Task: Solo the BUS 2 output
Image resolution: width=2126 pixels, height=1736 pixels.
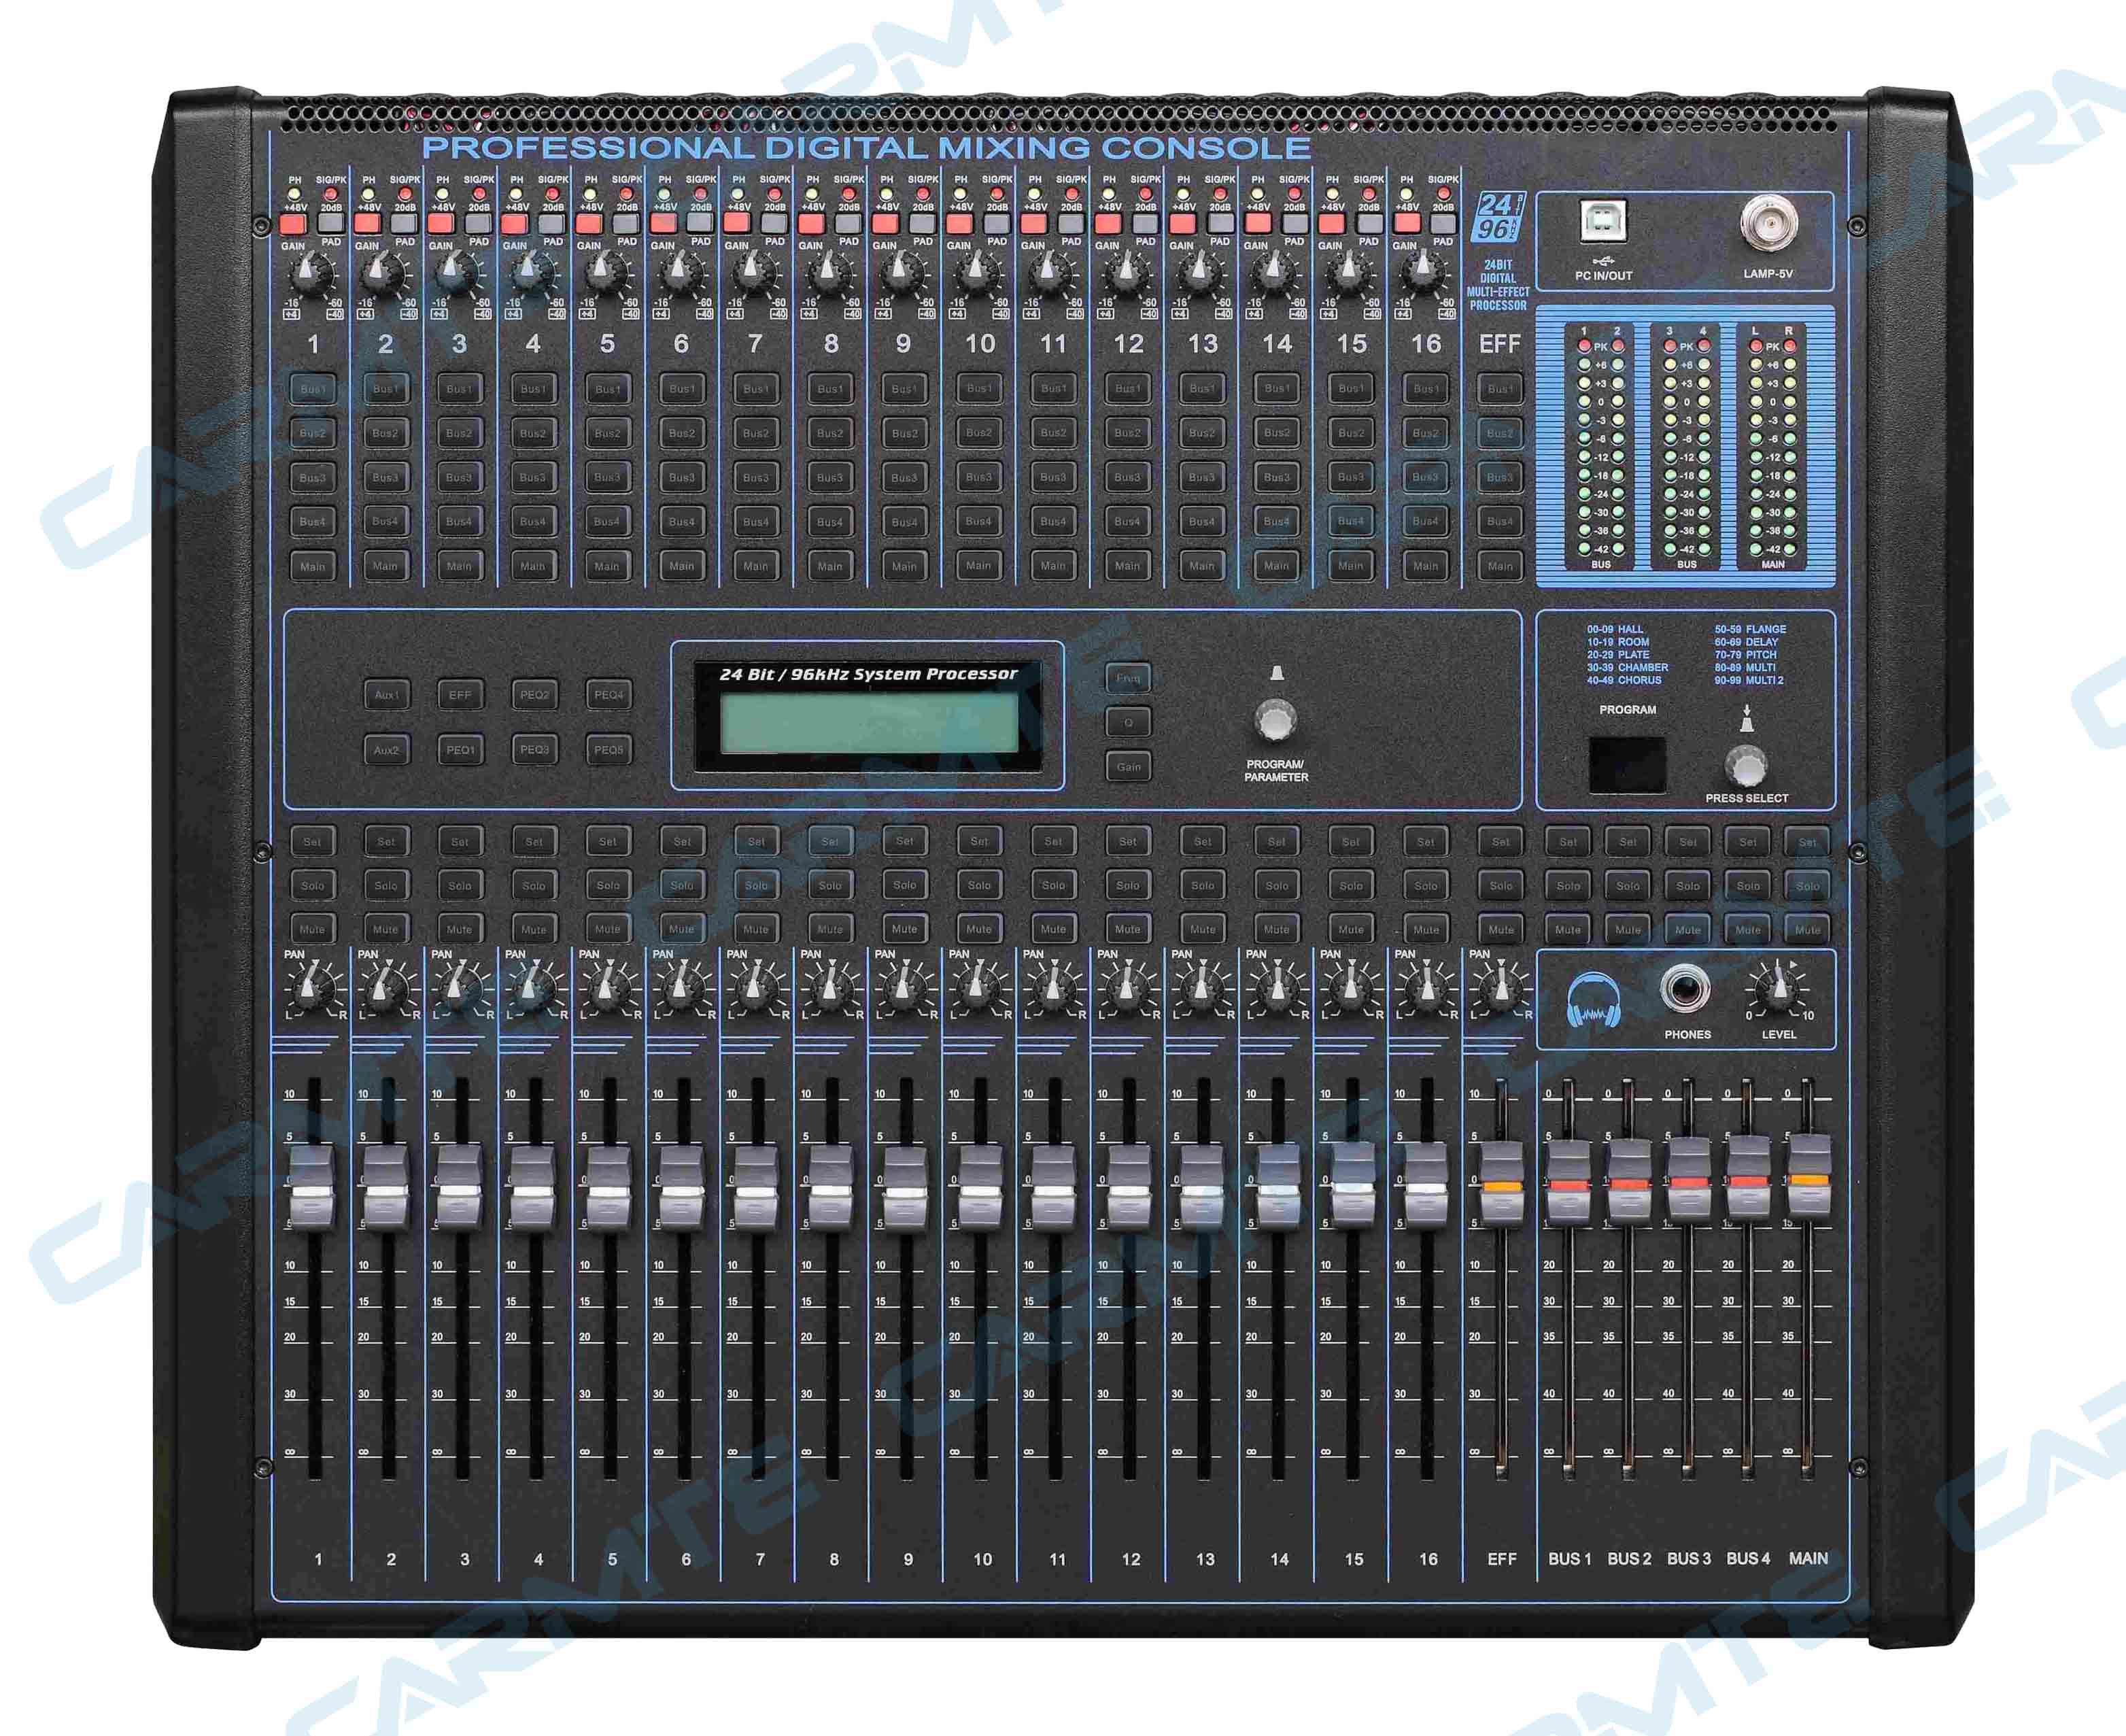Action: pos(1627,886)
